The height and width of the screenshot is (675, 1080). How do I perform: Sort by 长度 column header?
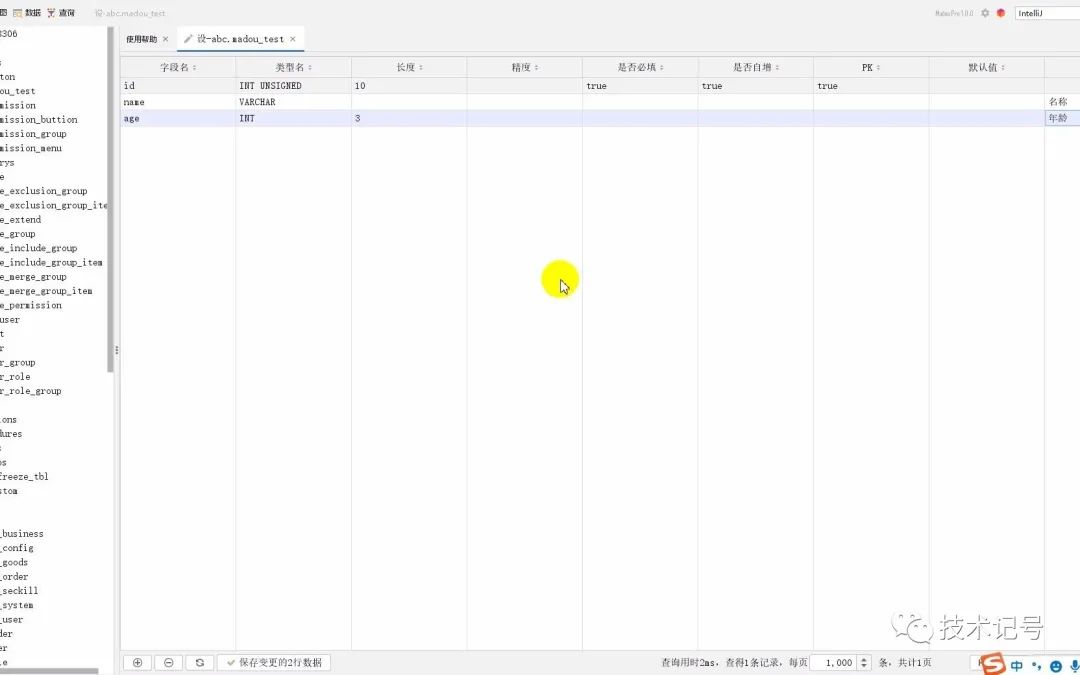tap(409, 68)
